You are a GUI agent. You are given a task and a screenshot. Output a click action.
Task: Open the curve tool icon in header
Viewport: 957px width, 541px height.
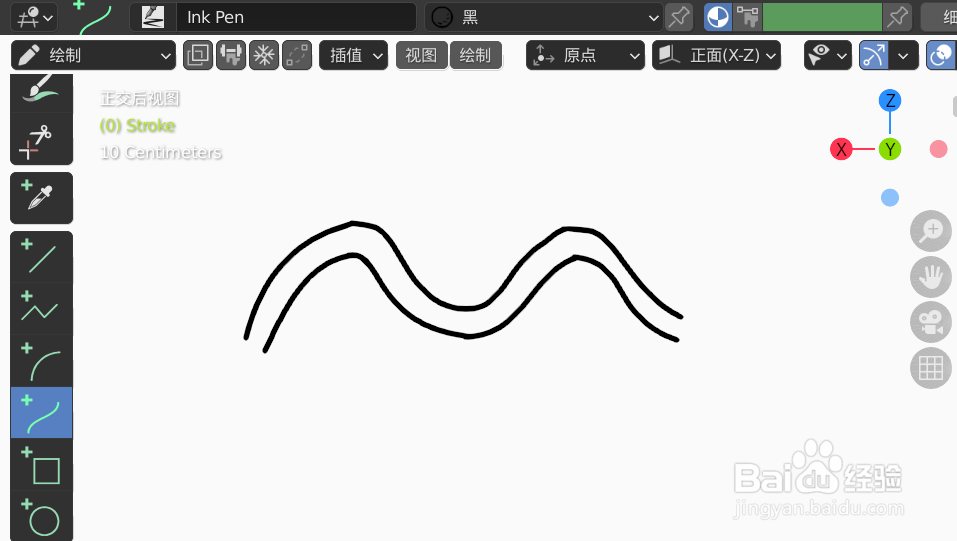(95, 17)
